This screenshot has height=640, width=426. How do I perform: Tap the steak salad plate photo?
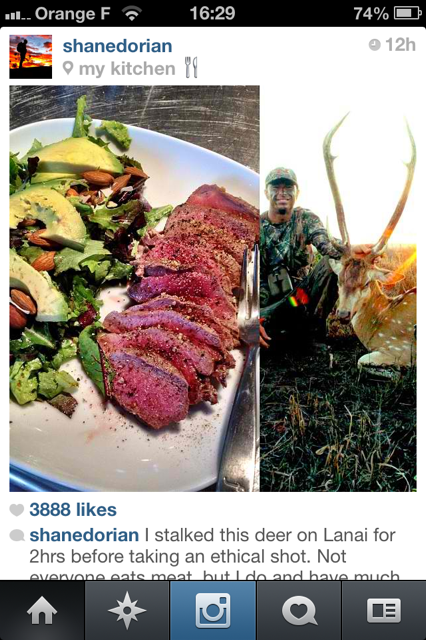point(134,288)
